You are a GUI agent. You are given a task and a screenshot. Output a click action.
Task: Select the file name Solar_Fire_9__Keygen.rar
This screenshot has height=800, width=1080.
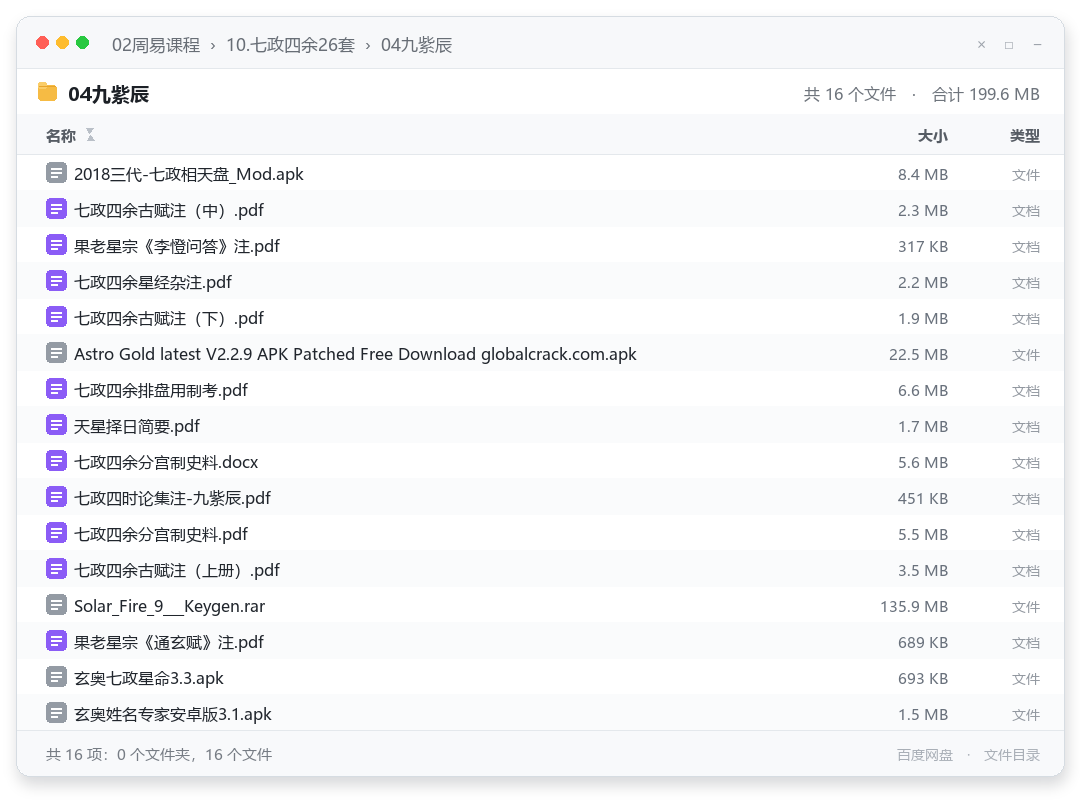169,606
